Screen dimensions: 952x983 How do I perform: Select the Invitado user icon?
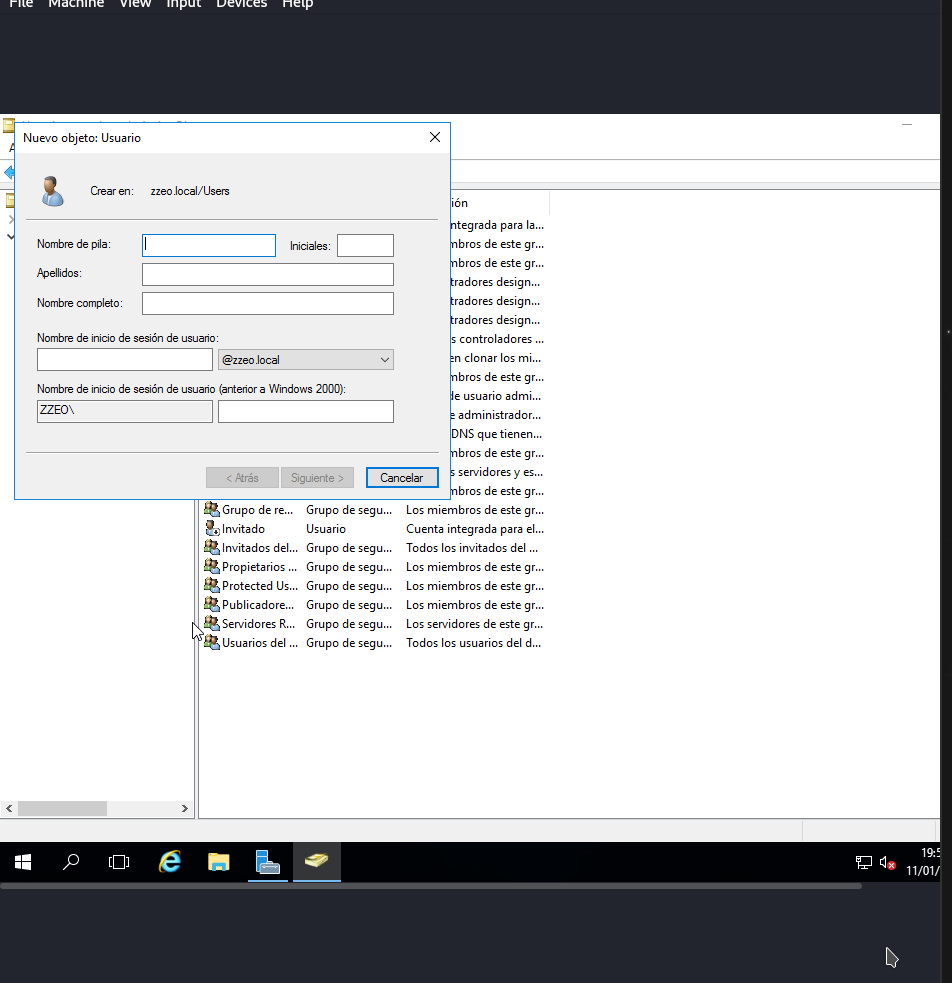coord(212,528)
